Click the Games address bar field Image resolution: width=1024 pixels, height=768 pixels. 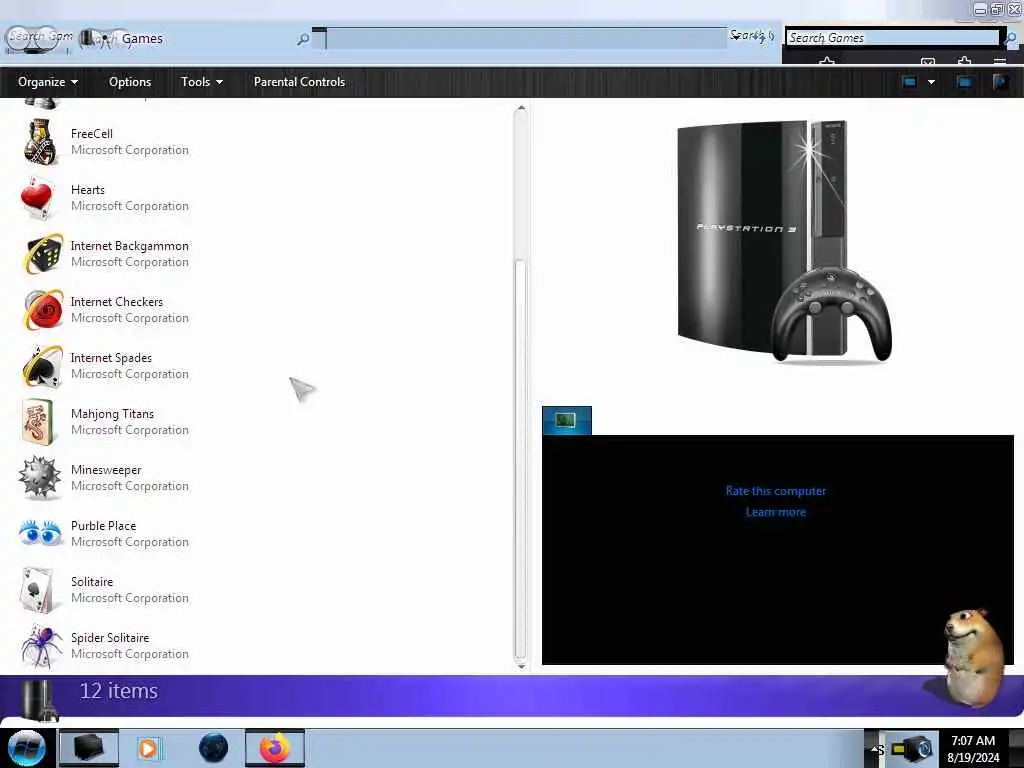(x=526, y=38)
